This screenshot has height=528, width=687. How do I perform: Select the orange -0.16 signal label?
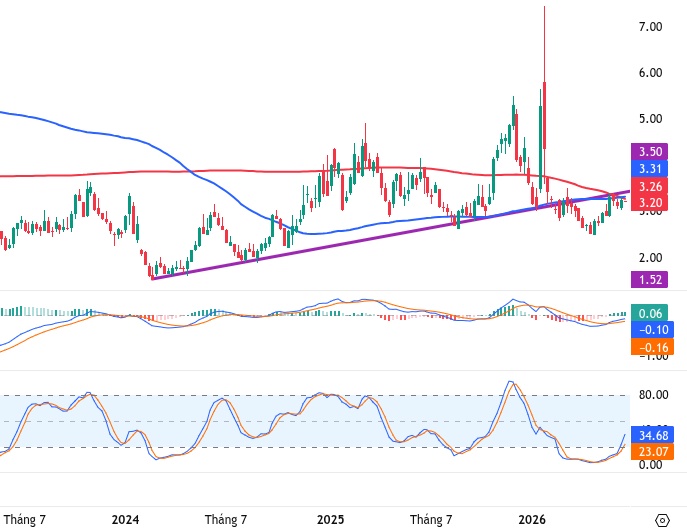point(652,347)
